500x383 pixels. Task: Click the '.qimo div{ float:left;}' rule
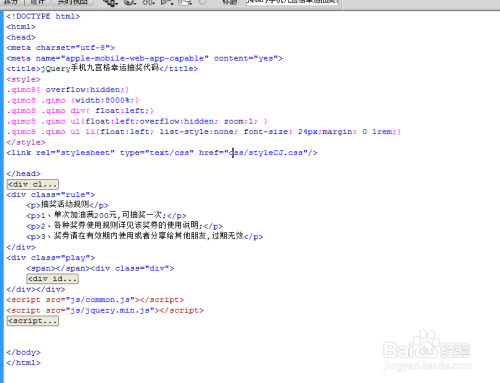point(80,111)
